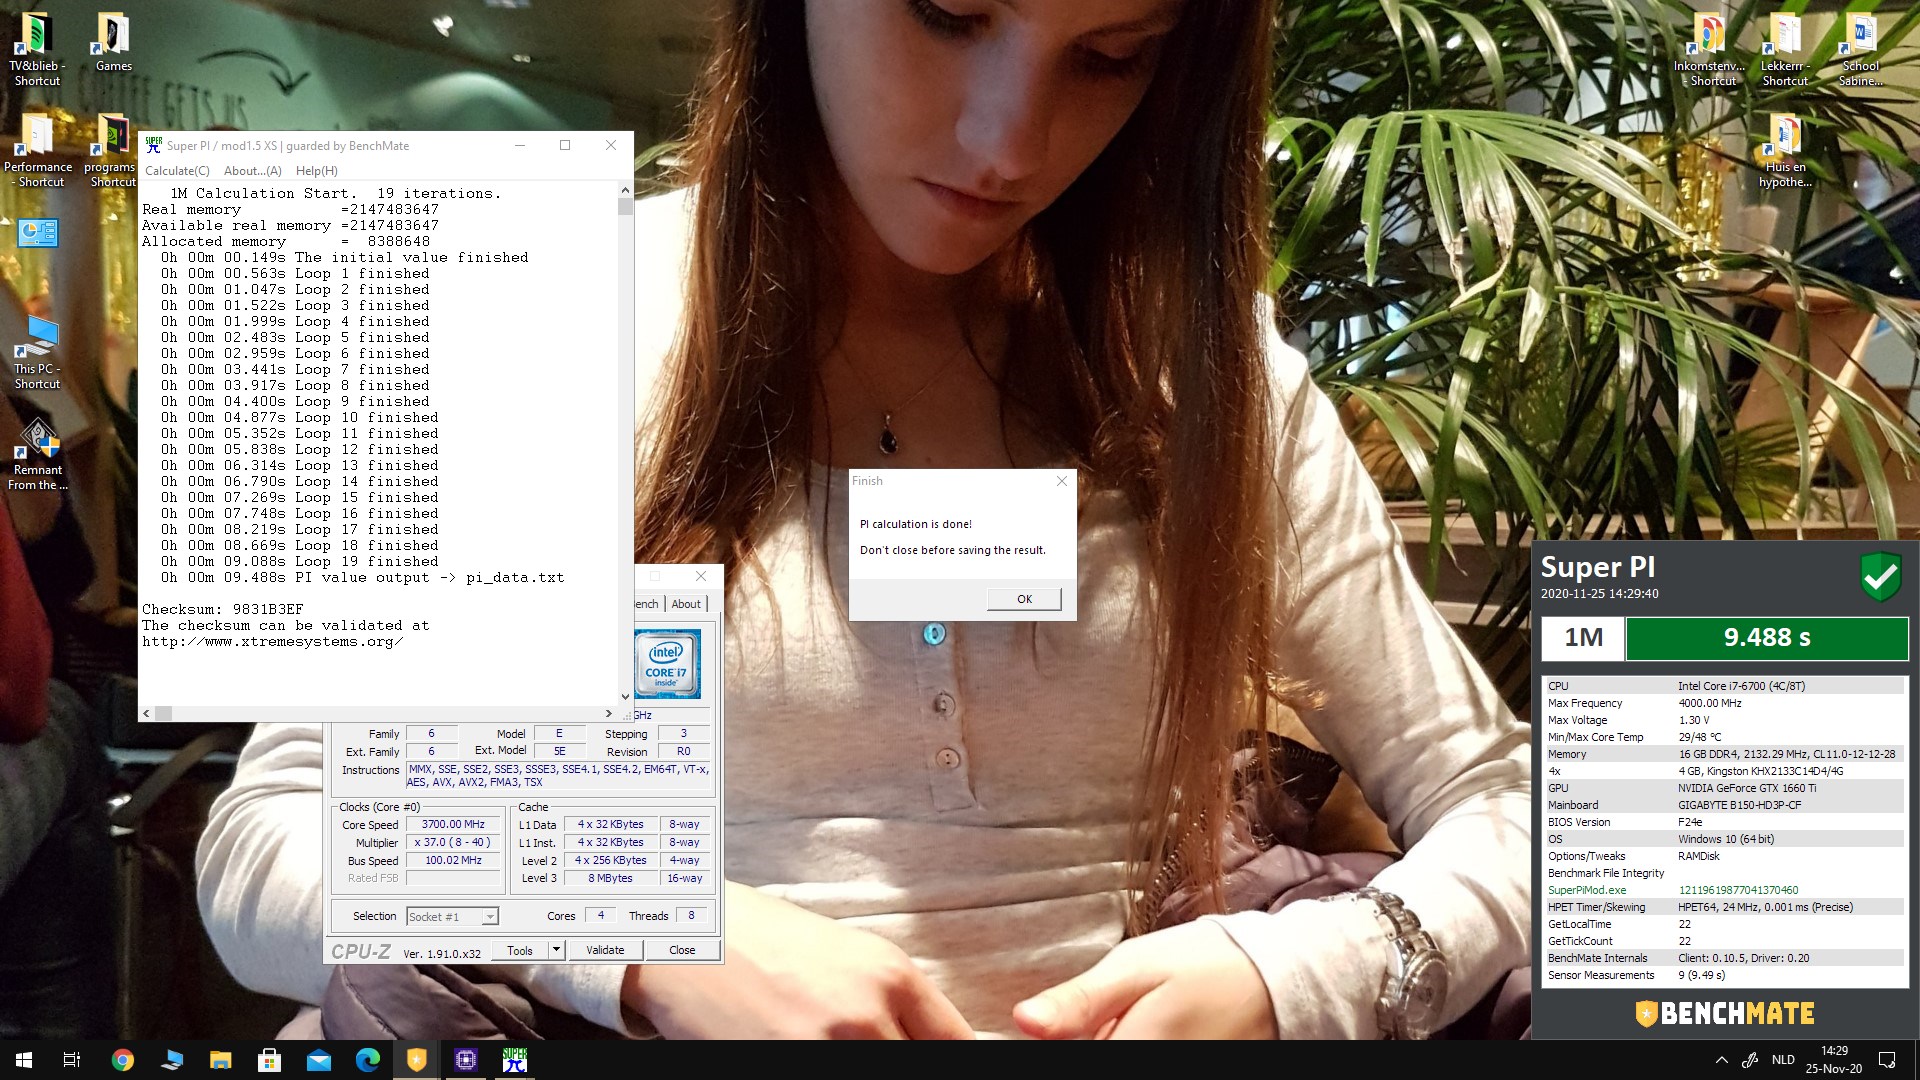Open Microsoft Store from the taskbar
The width and height of the screenshot is (1920, 1080).
(x=270, y=1060)
